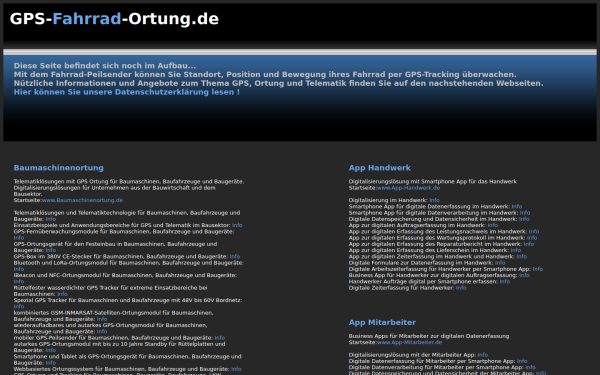This screenshot has width=600, height=375.
Task: Open Info for App zur digitalen Zeiterfassung
Action: pos(522,257)
